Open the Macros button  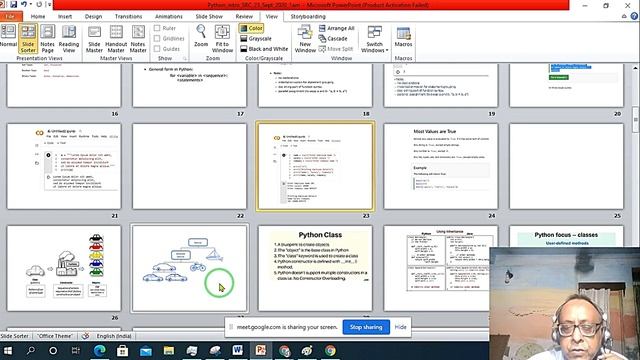(x=403, y=37)
